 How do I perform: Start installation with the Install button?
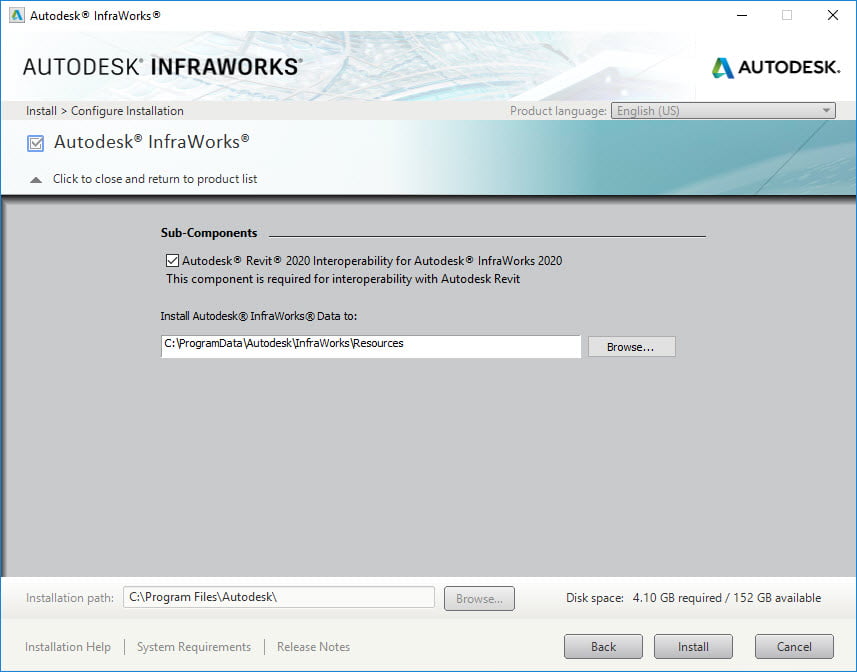tap(693, 647)
